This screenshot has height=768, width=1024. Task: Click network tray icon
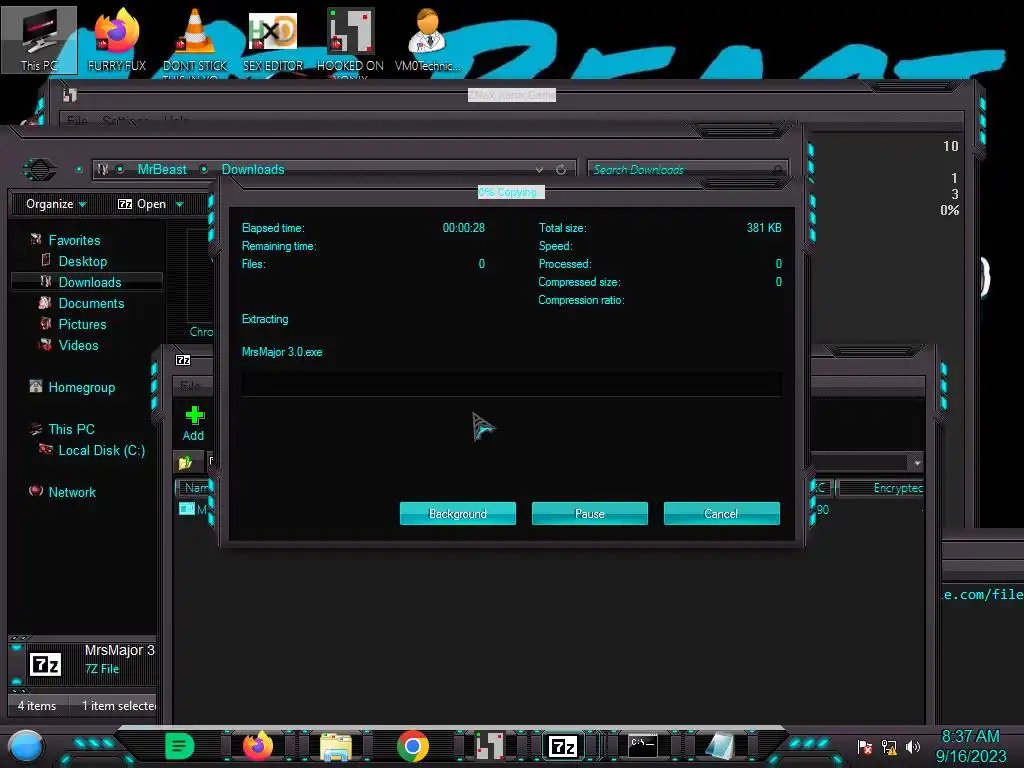889,746
